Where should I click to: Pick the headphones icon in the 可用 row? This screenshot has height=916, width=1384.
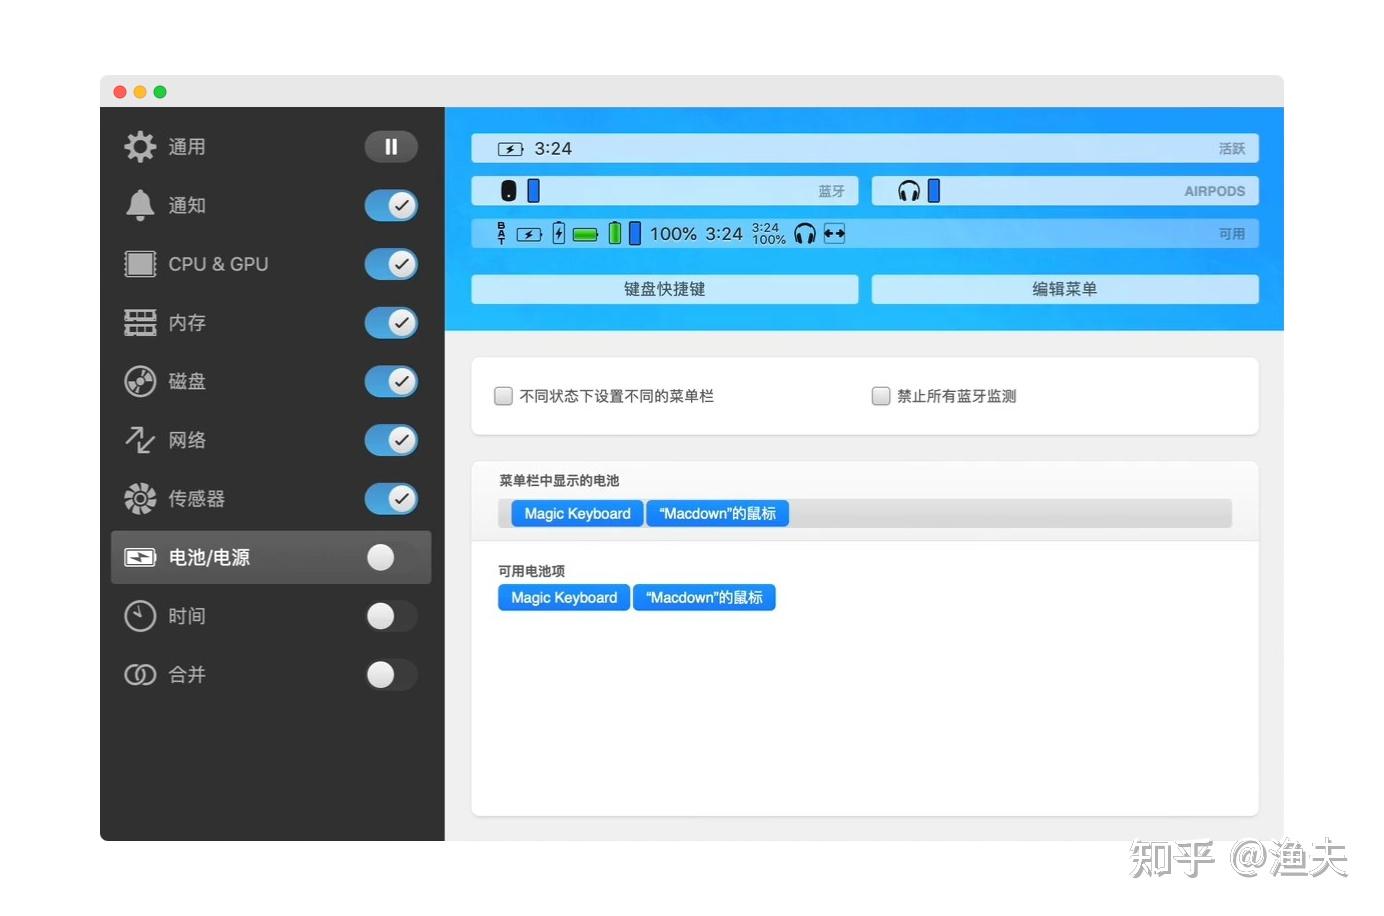click(805, 234)
